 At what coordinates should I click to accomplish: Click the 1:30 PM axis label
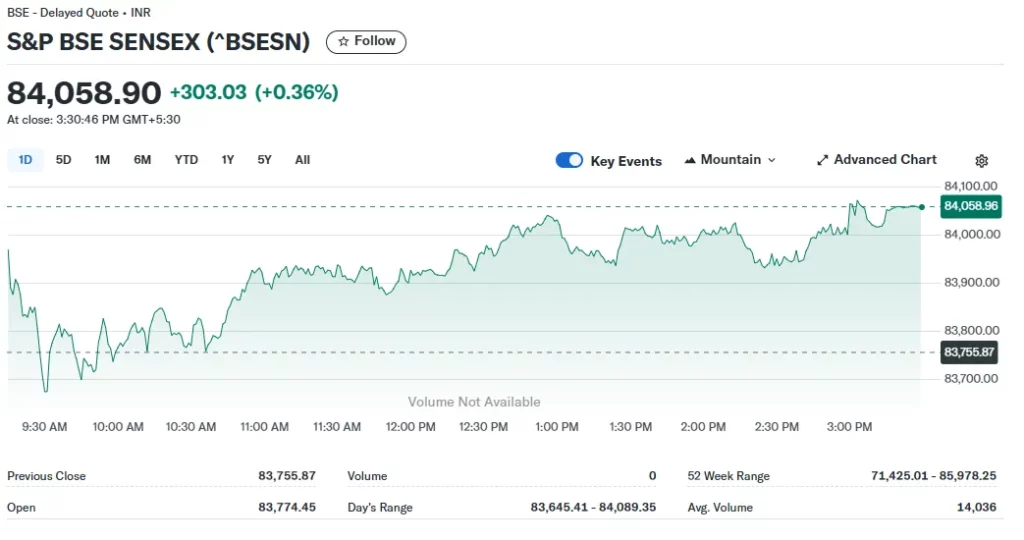coord(630,427)
